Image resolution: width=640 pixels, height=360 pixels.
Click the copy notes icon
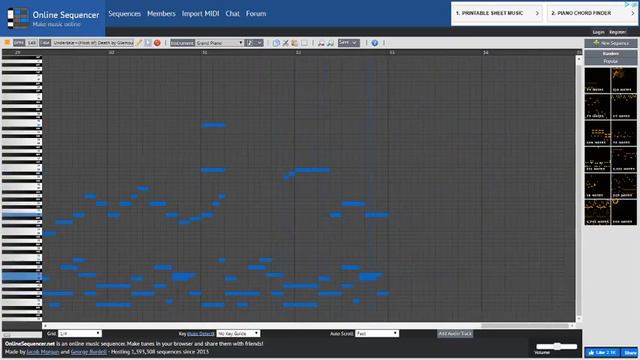tap(276, 43)
